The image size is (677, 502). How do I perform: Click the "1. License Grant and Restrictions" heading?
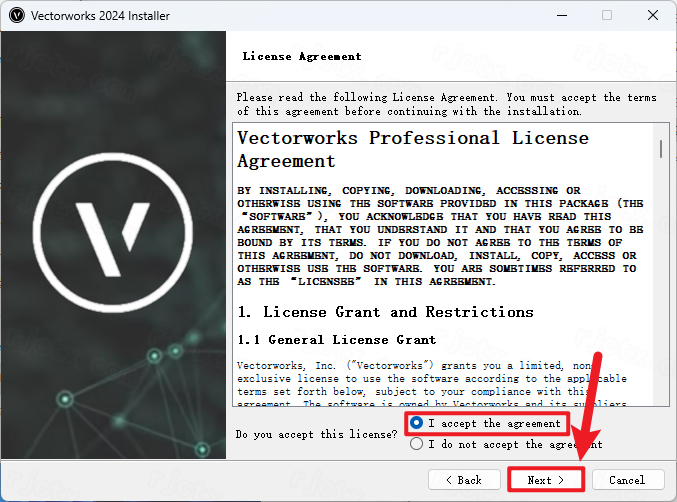pyautogui.click(x=386, y=312)
